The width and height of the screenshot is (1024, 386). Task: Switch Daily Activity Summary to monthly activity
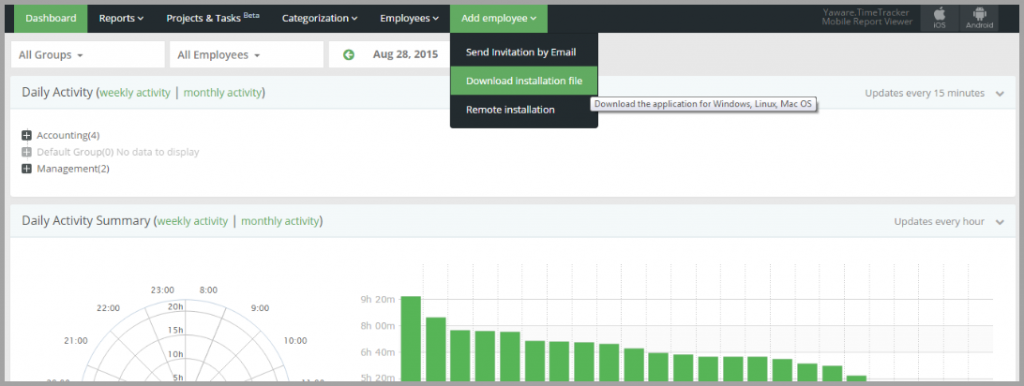pyautogui.click(x=280, y=221)
